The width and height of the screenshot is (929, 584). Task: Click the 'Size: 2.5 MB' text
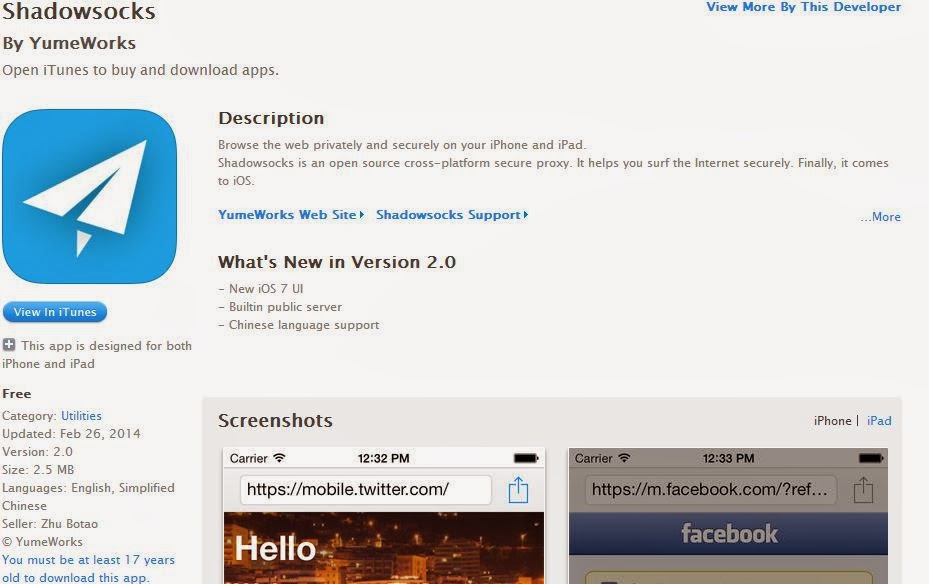click(38, 470)
